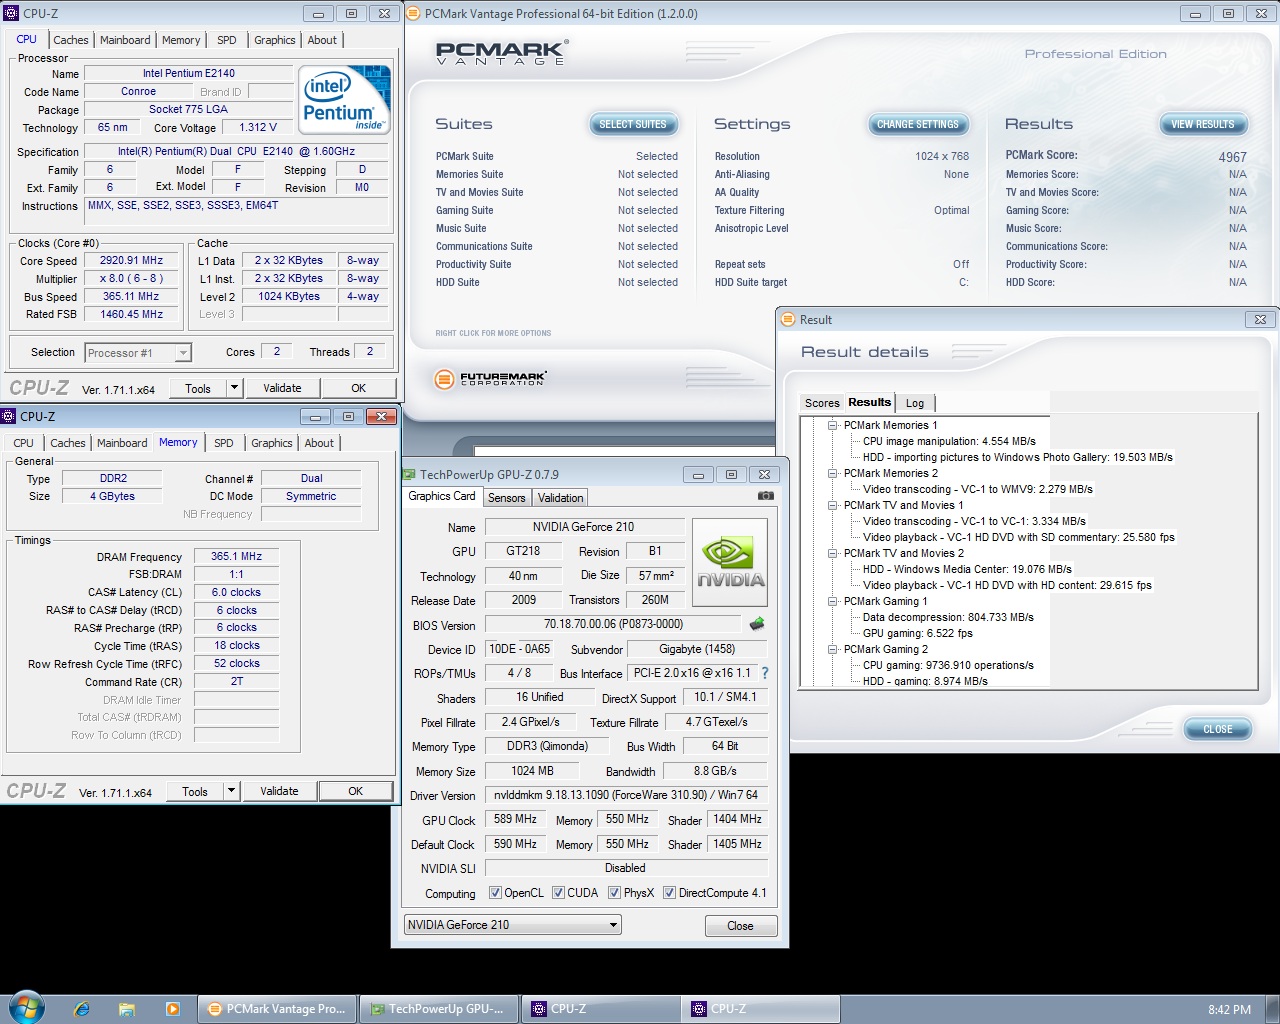Open SPD tab in the Memory-tab CPU-Z window
The height and width of the screenshot is (1024, 1280).
(224, 443)
